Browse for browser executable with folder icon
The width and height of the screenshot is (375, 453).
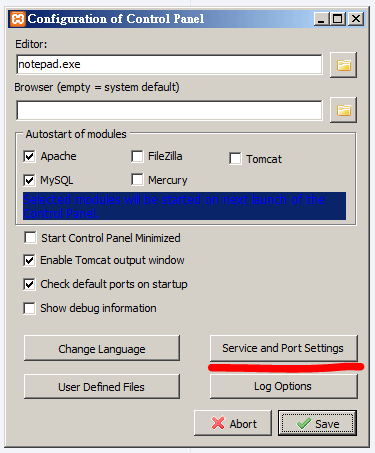tap(343, 110)
